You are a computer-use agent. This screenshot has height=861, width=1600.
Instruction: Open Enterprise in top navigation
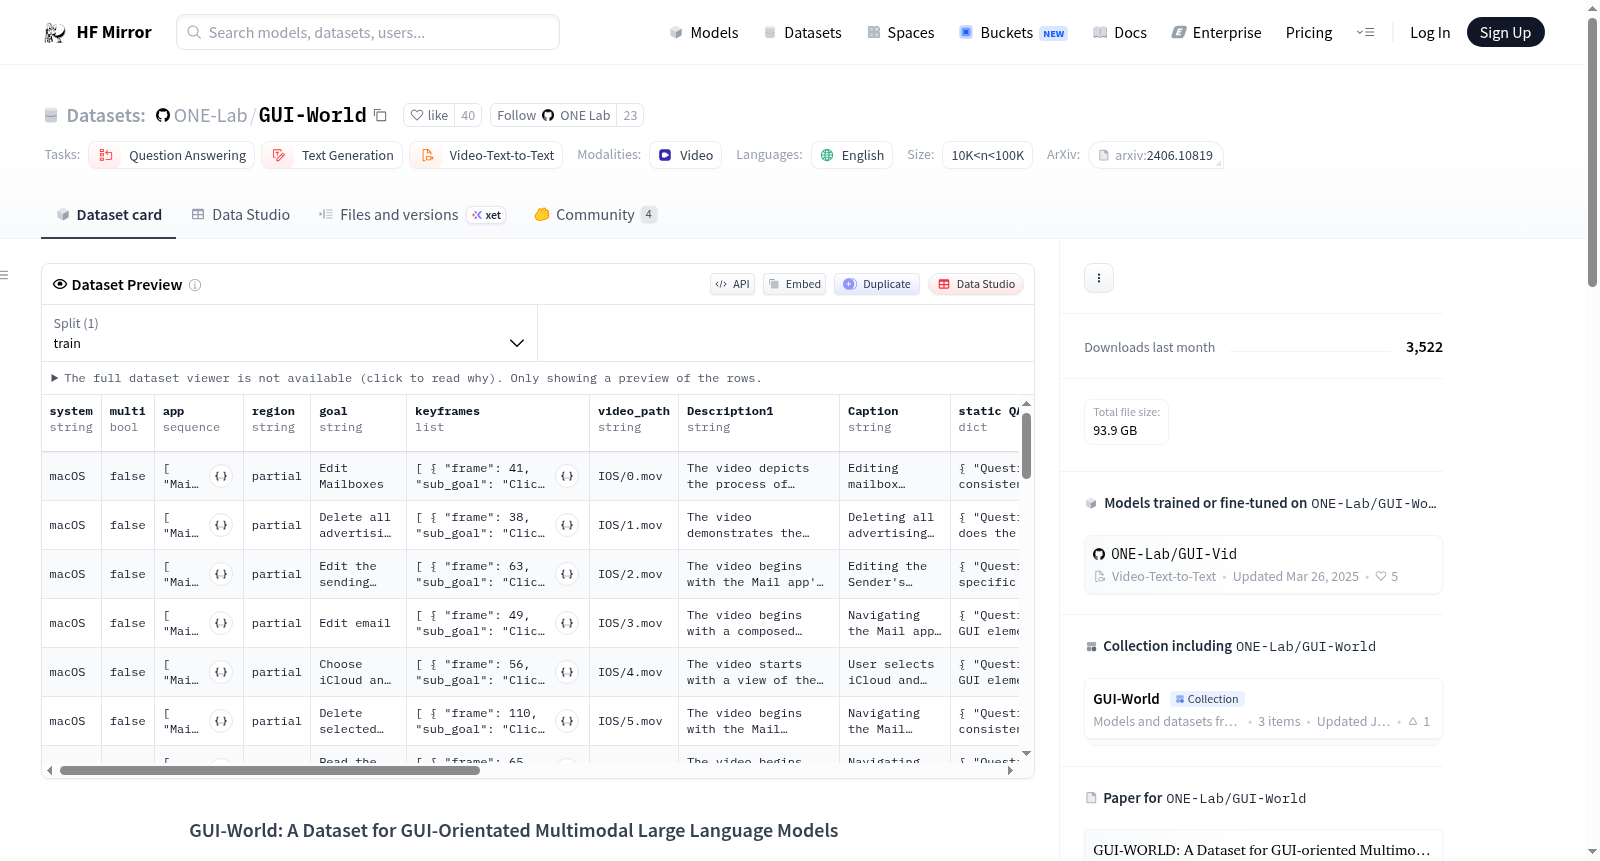point(1216,33)
